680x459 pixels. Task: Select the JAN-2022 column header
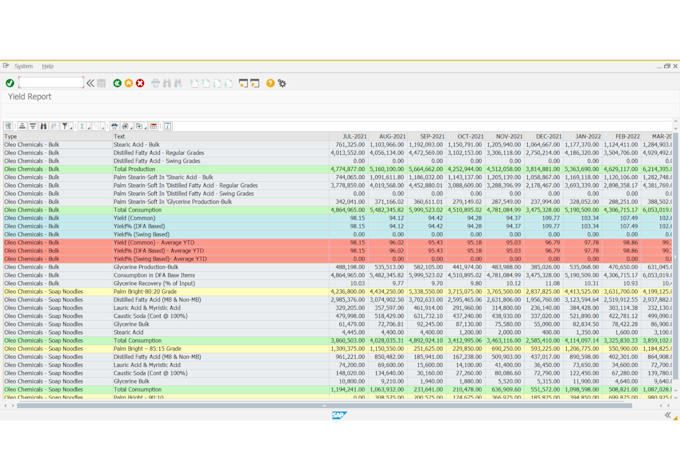coord(582,136)
